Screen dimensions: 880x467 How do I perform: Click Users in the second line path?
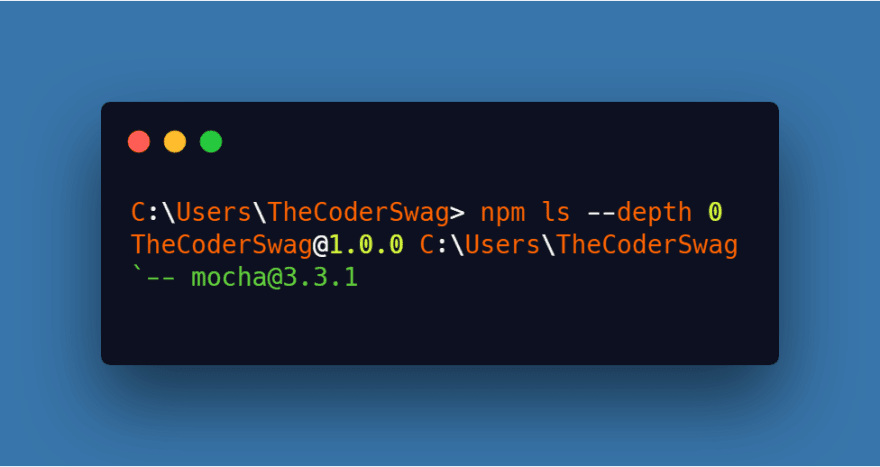502,245
